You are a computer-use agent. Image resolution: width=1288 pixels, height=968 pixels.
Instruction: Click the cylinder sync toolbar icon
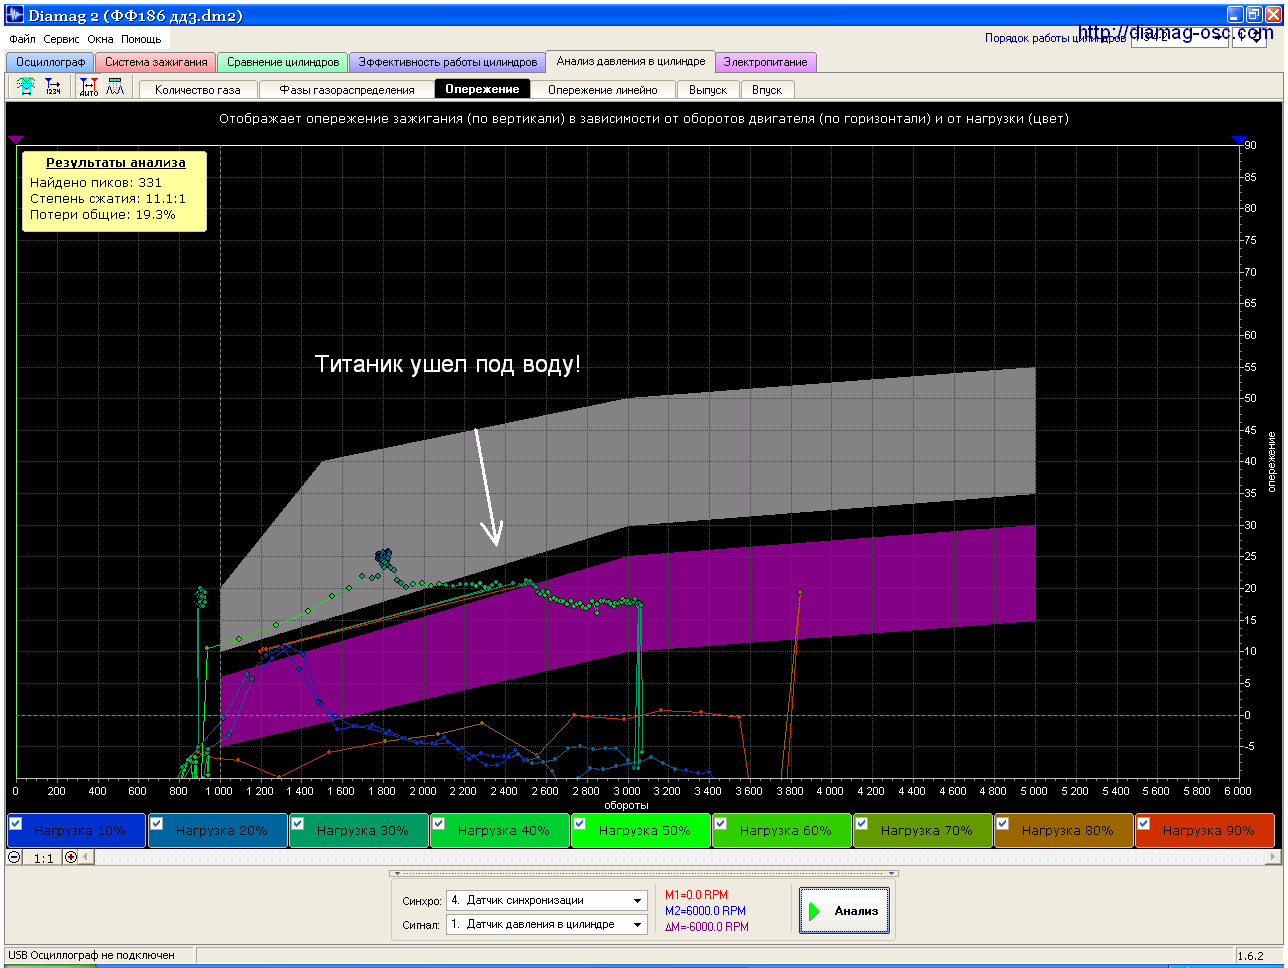[x=26, y=87]
